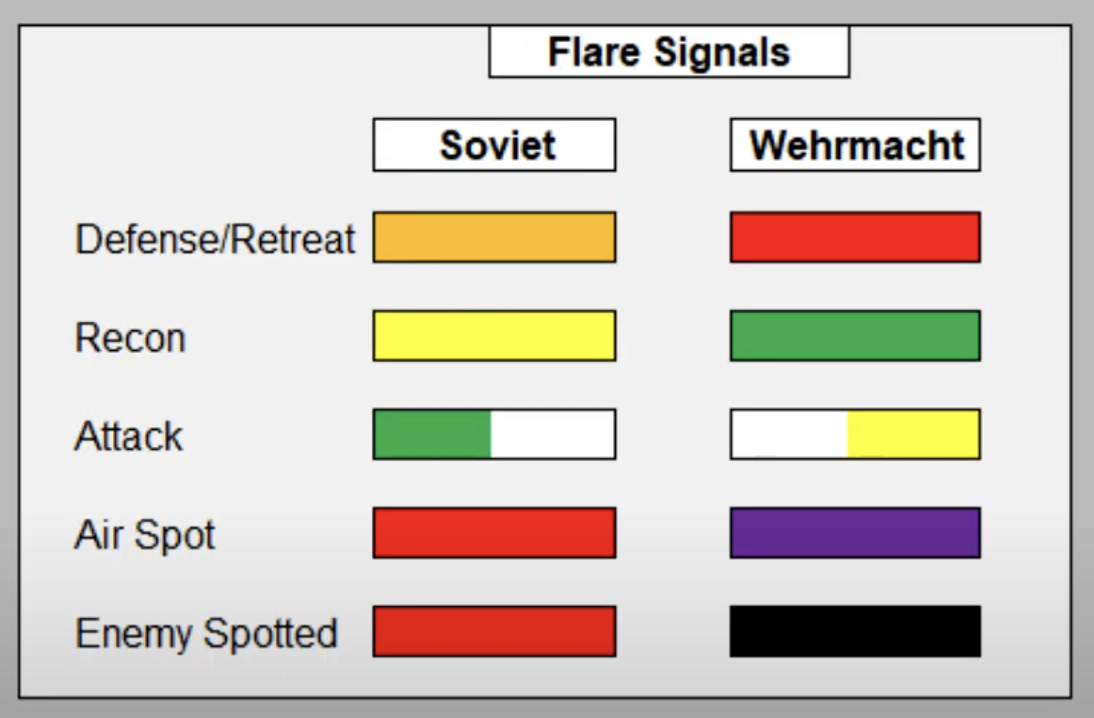
Task: Choose the purple Wehrmacht Air Spot swatch
Action: [855, 532]
